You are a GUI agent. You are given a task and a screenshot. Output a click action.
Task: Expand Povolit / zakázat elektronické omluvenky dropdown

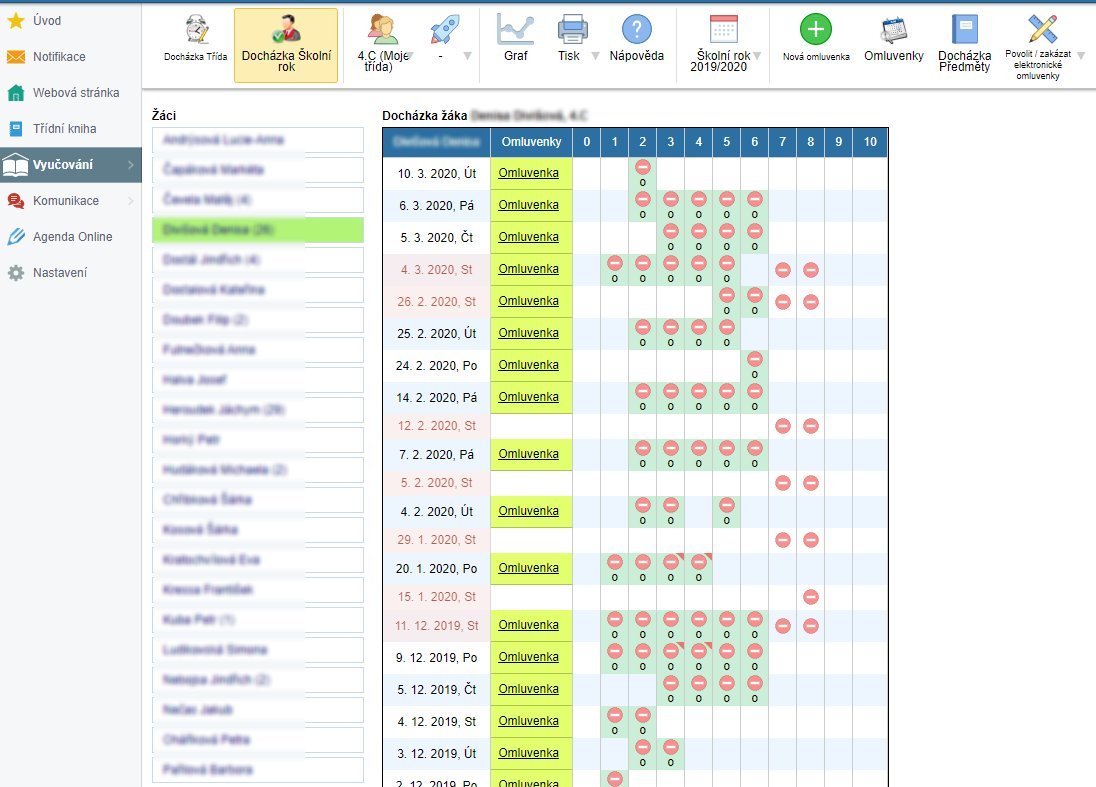pyautogui.click(x=1080, y=56)
